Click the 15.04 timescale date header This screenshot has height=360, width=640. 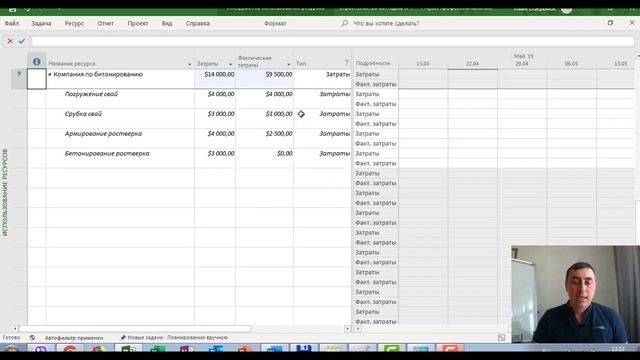(422, 64)
